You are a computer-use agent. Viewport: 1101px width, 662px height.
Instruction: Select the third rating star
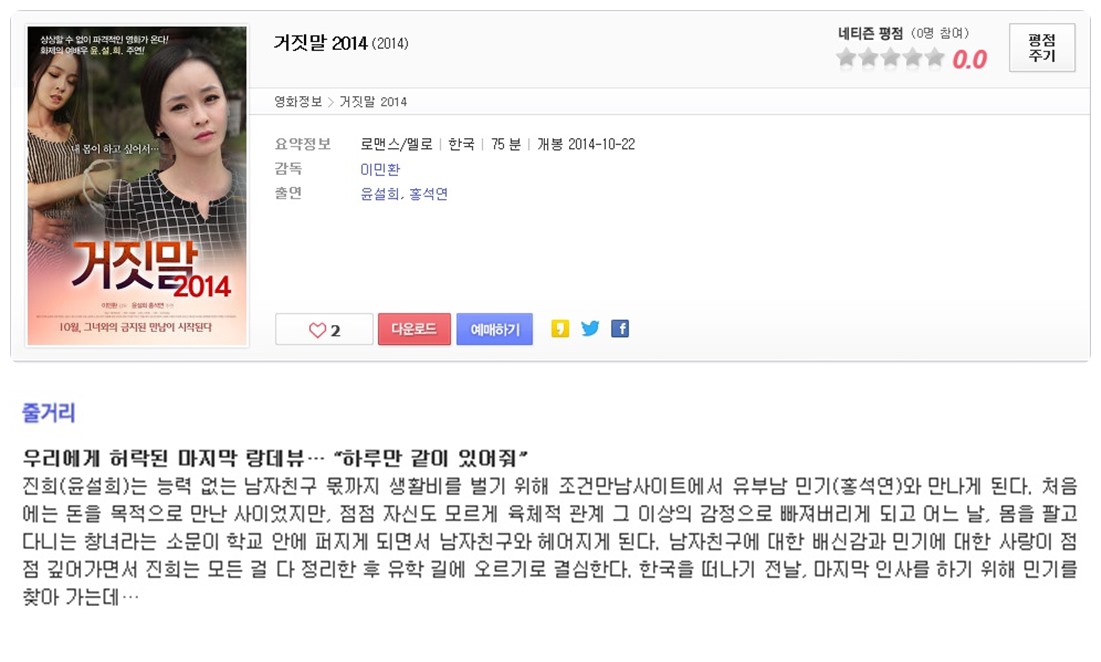pos(890,58)
